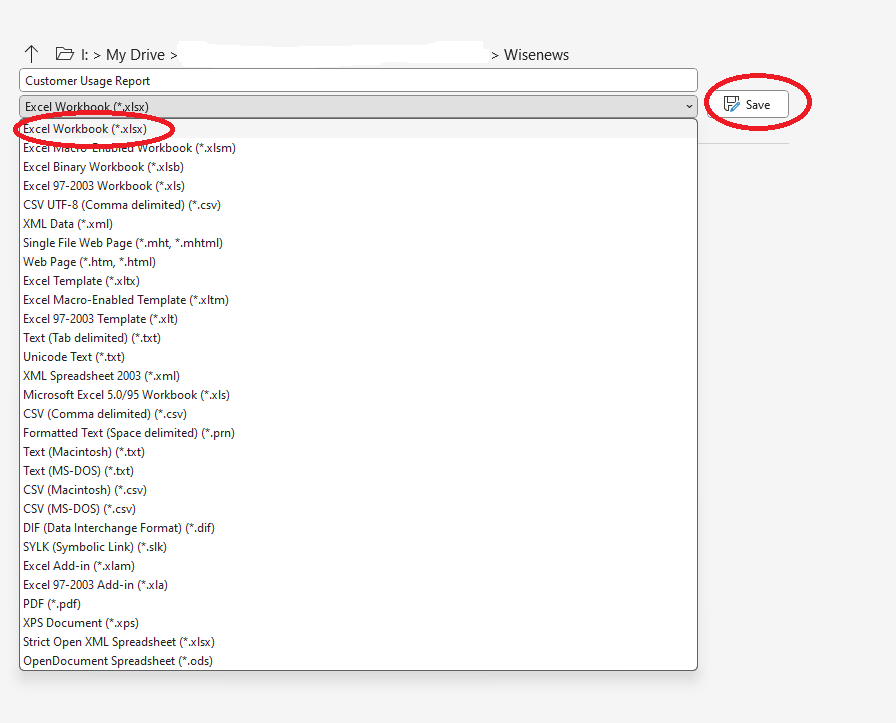Open the Wisenews folder breadcrumb
This screenshot has width=896, height=723.
coord(536,55)
